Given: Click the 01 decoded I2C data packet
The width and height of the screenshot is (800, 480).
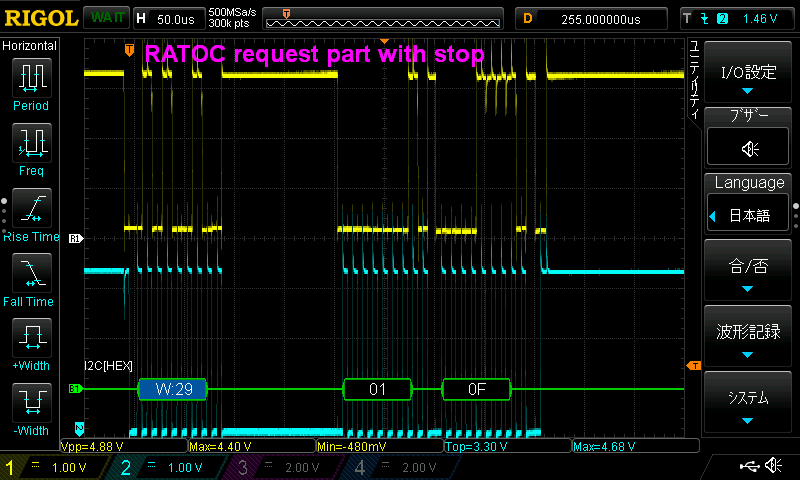Looking at the screenshot, I should tap(378, 389).
